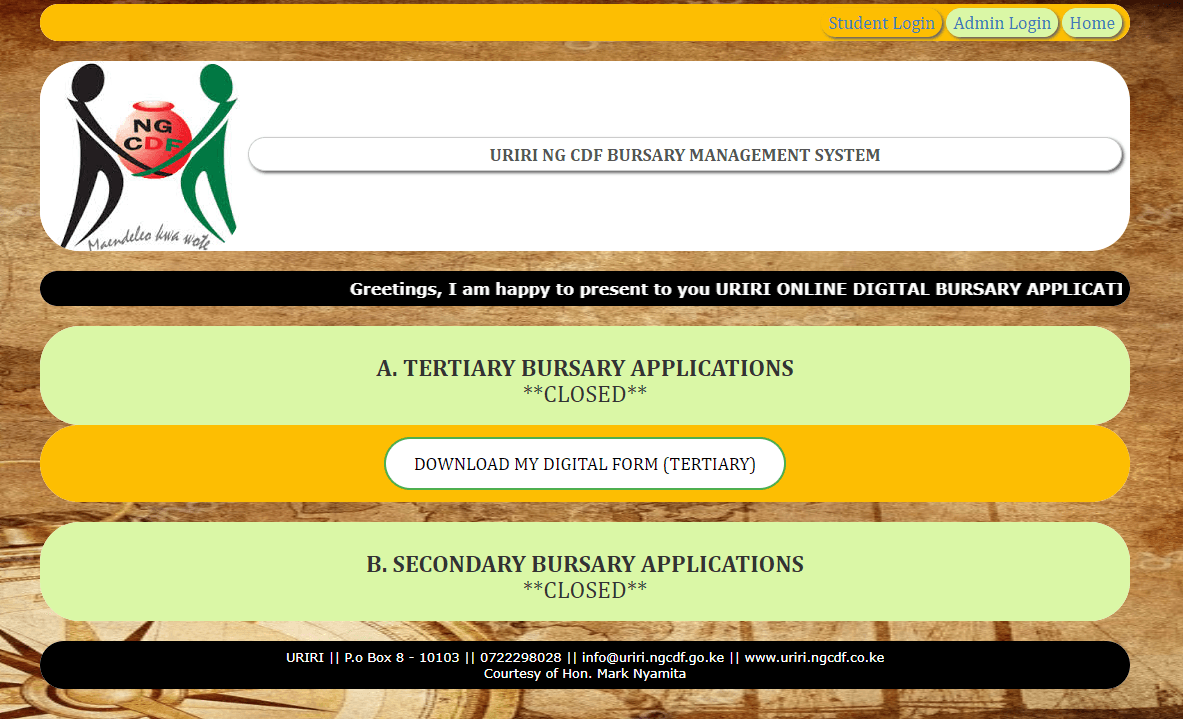Click the CLOSED status under Tertiary applications

(x=584, y=394)
